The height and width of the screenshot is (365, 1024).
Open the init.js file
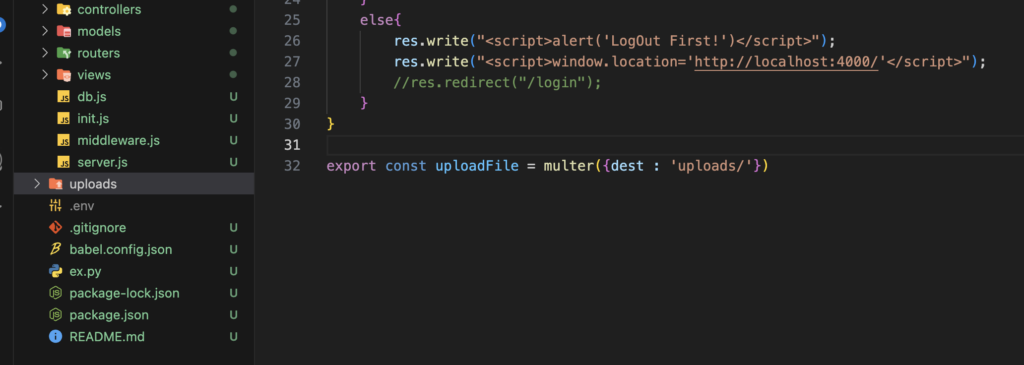point(93,119)
